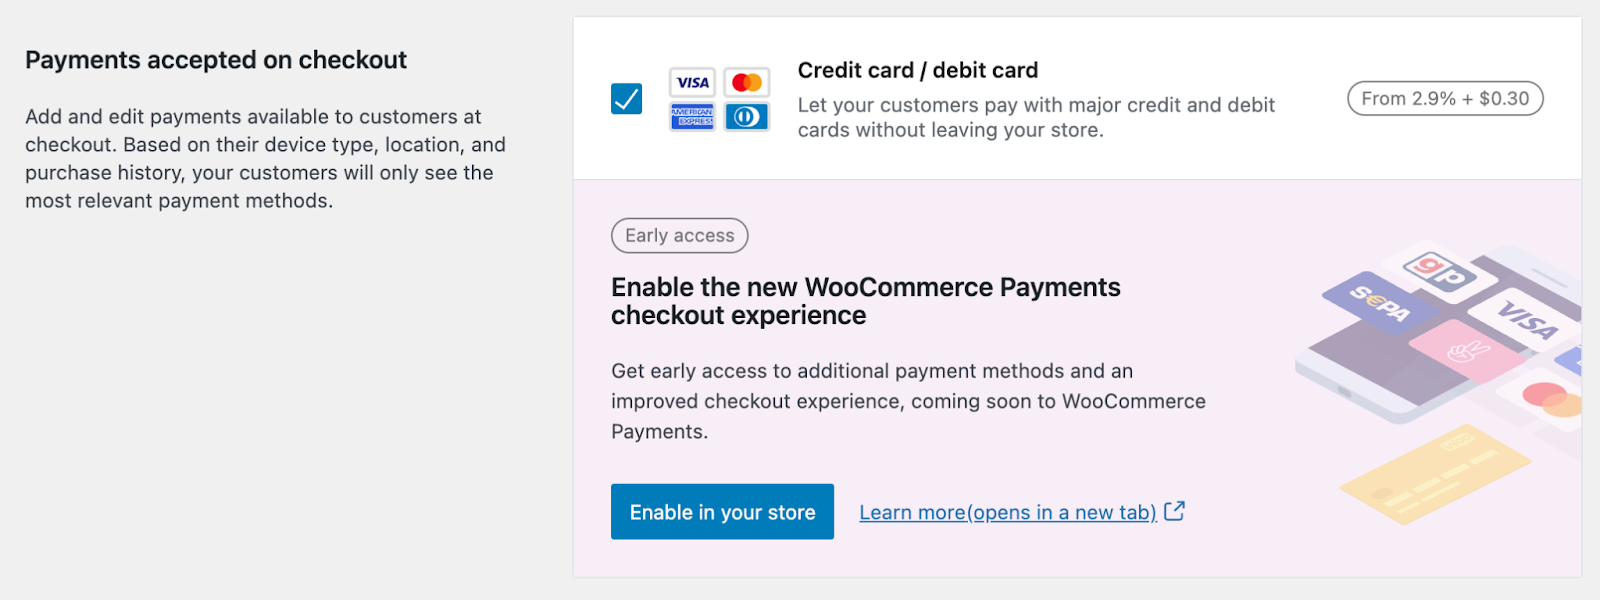This screenshot has width=1600, height=600.
Task: Click the Mastercard logo icon
Action: [746, 82]
